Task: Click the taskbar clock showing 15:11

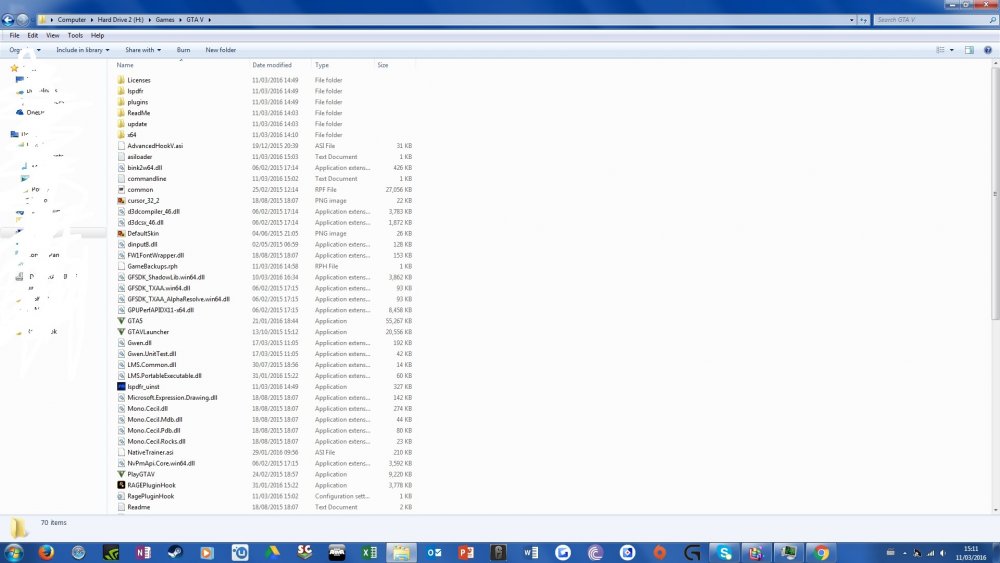Action: tap(970, 553)
